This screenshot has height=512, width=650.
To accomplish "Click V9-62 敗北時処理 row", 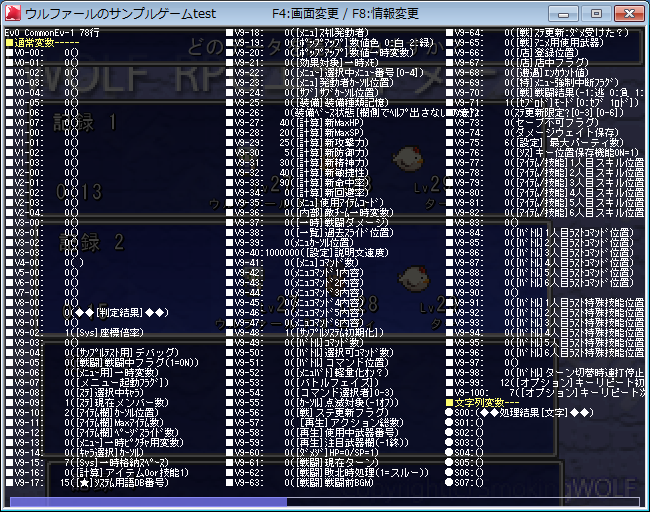I will click(x=327, y=472).
